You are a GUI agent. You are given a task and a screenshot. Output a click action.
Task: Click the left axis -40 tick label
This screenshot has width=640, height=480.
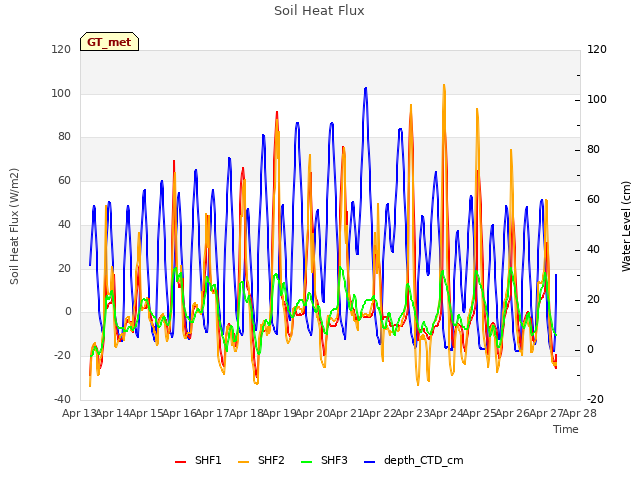point(62,399)
